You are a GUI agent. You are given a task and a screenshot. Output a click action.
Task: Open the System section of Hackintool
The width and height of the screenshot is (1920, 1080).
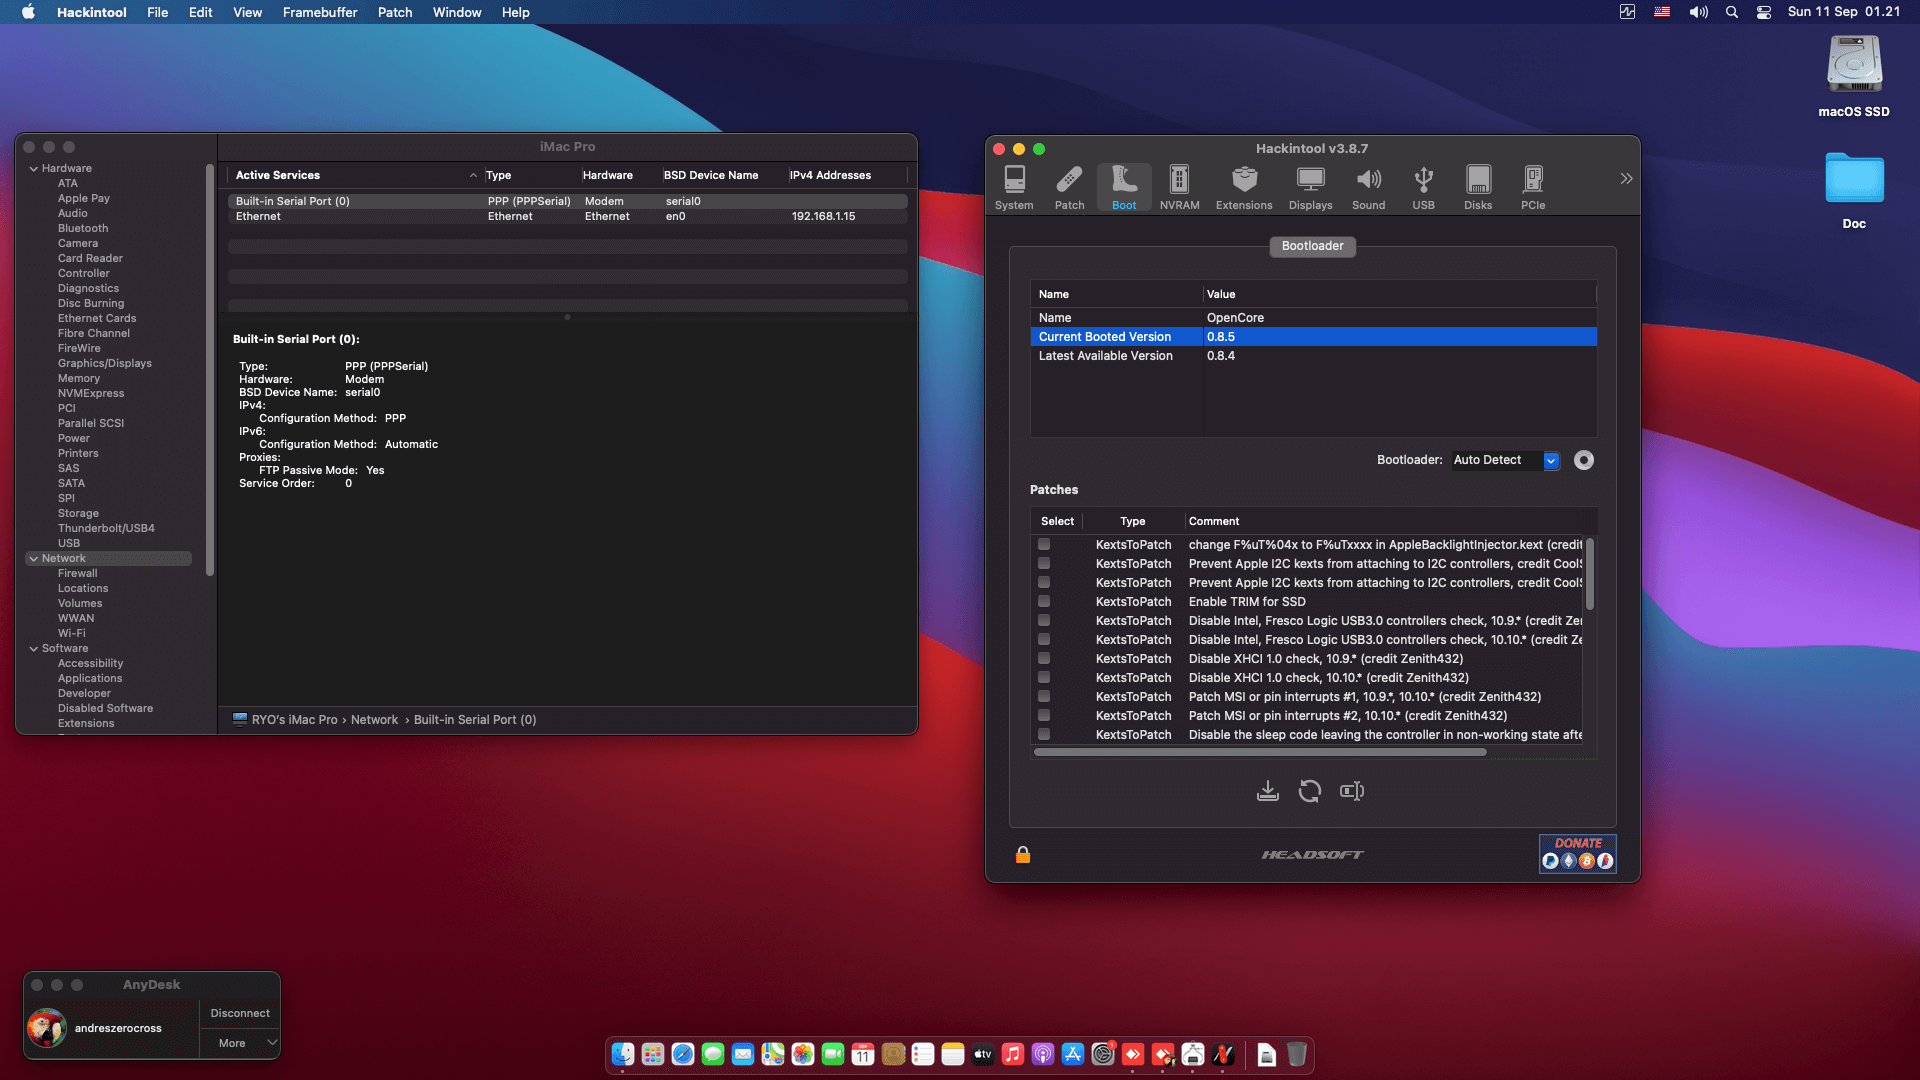pos(1014,187)
